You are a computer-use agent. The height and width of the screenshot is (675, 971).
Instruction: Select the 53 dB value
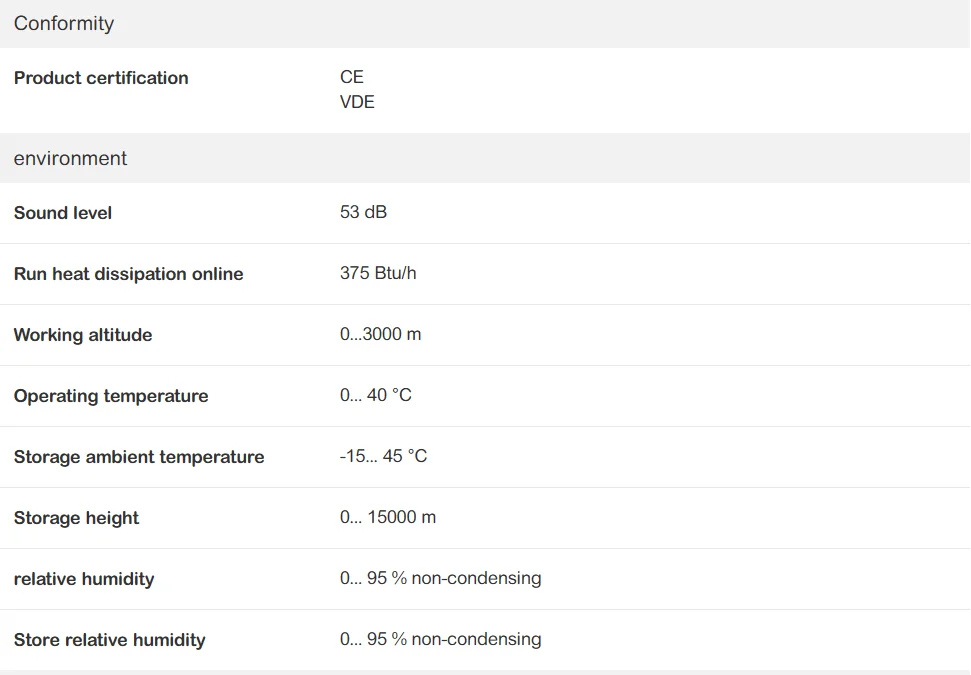click(363, 212)
